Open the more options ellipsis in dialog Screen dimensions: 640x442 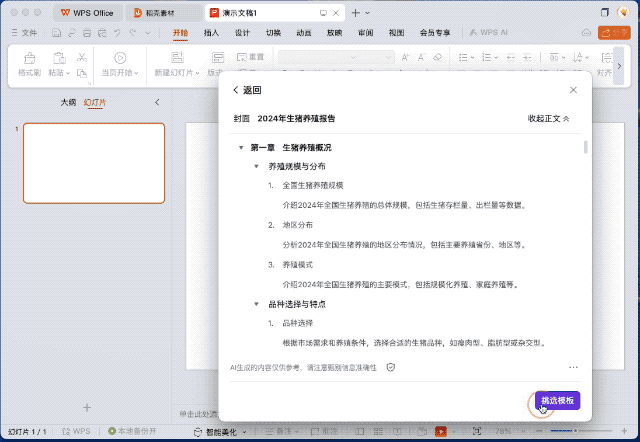click(573, 367)
